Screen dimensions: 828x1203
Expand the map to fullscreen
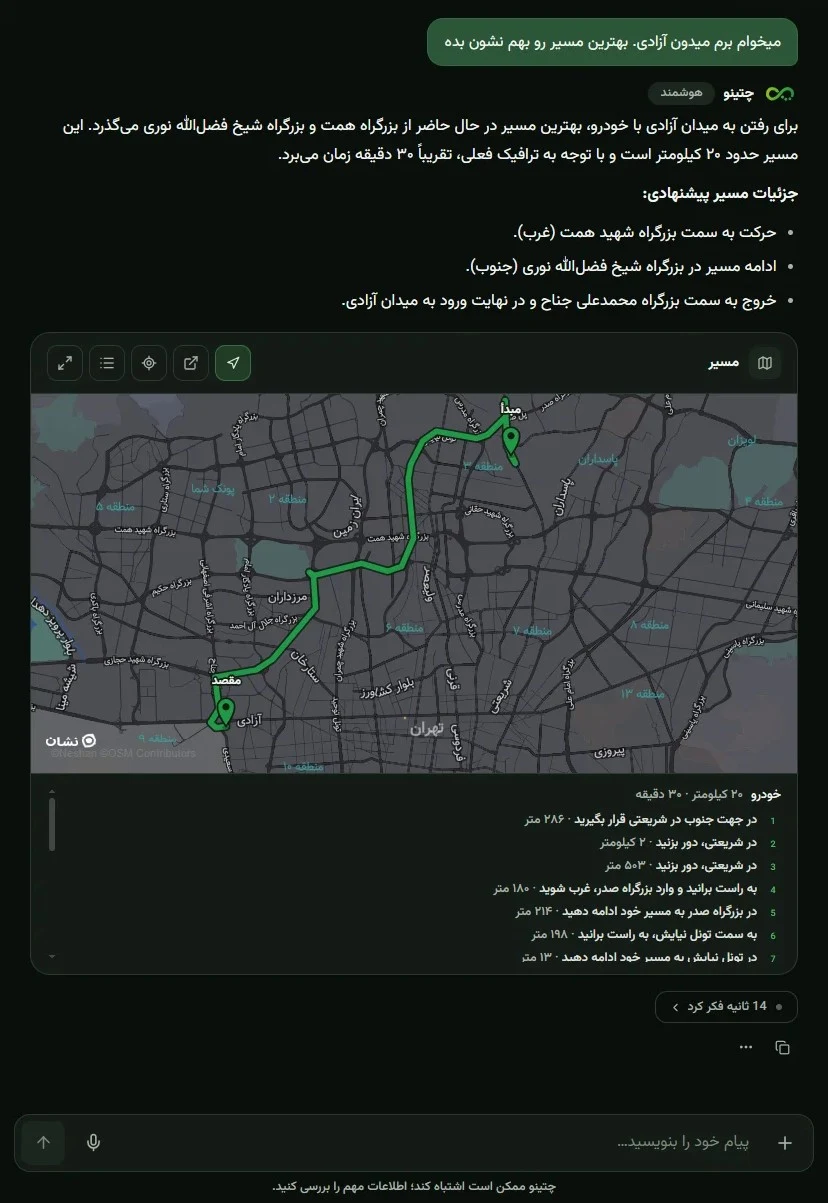point(65,363)
